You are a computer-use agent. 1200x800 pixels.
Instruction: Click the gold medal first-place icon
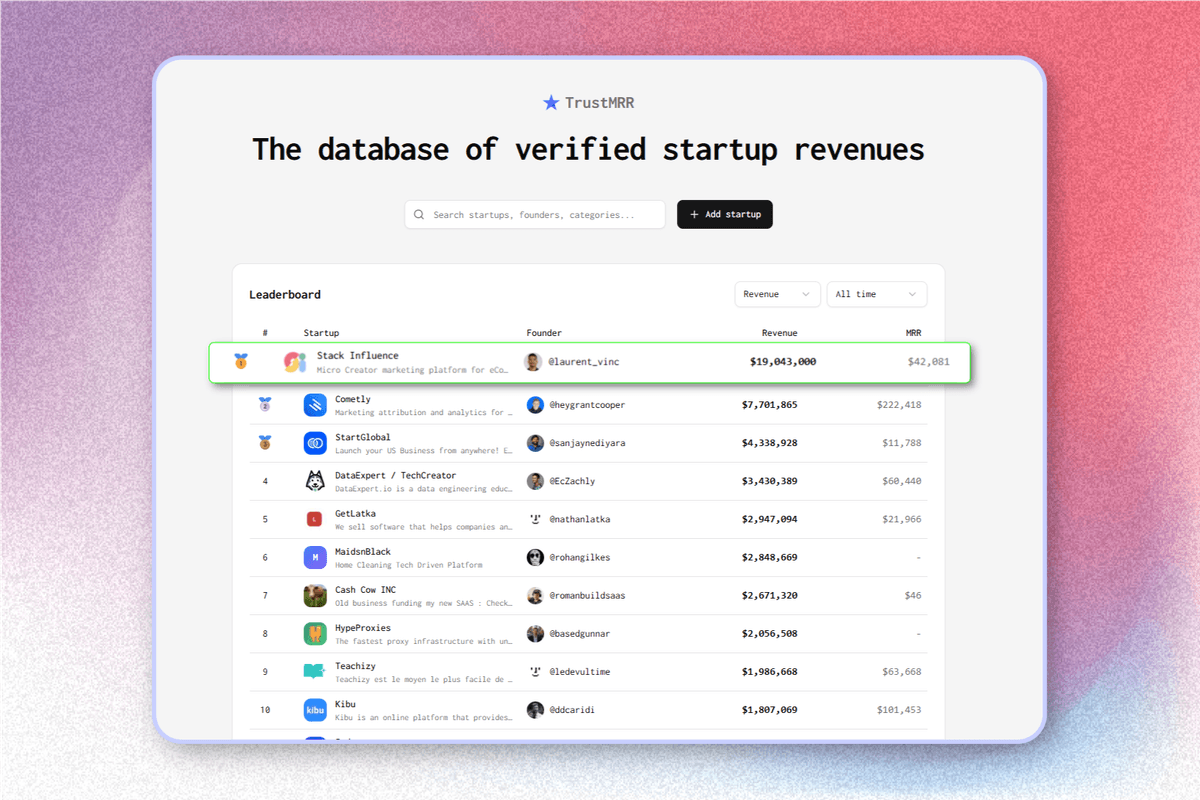tap(241, 362)
